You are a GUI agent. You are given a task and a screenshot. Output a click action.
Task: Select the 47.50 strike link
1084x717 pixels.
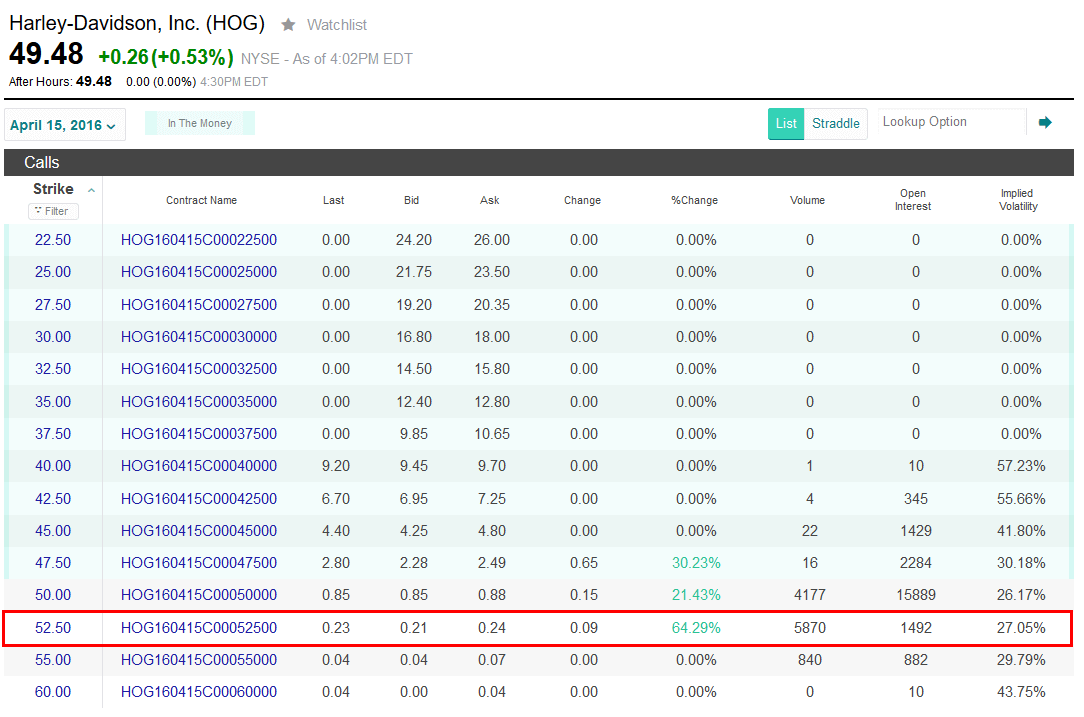point(53,563)
